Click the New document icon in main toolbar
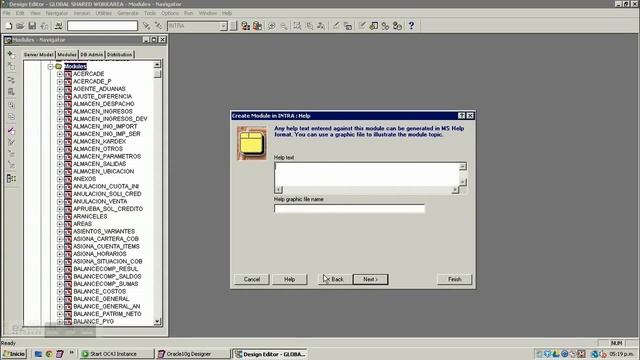 click(x=9, y=26)
